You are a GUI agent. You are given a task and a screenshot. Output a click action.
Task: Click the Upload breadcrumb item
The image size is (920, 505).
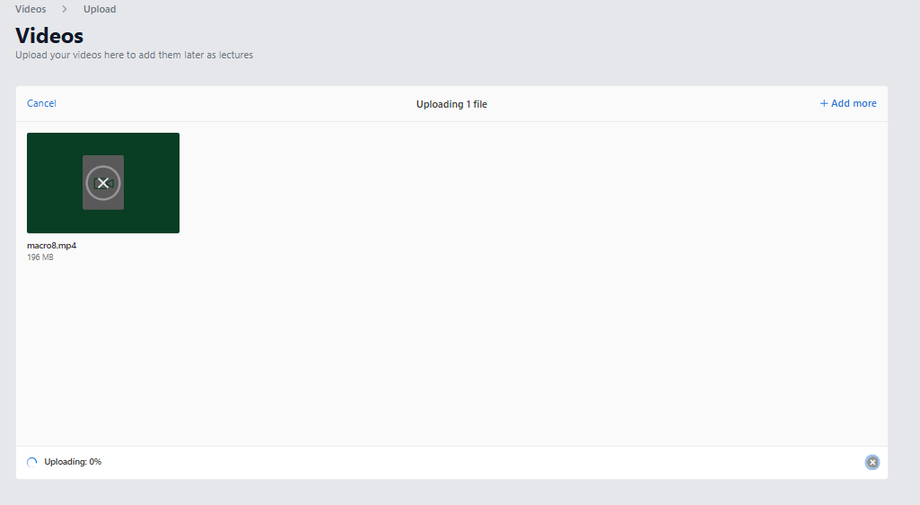click(x=100, y=9)
